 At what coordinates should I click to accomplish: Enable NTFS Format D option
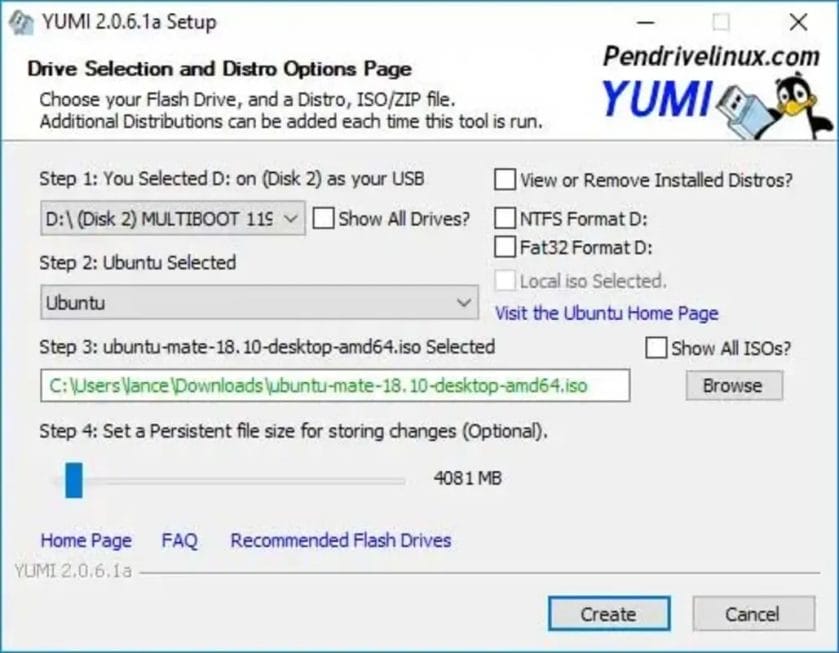click(506, 216)
